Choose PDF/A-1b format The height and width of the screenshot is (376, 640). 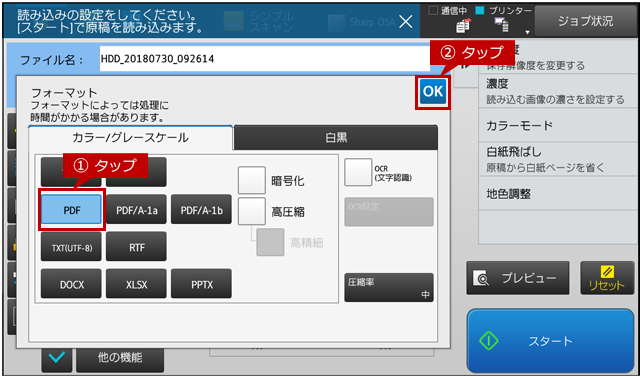click(201, 210)
